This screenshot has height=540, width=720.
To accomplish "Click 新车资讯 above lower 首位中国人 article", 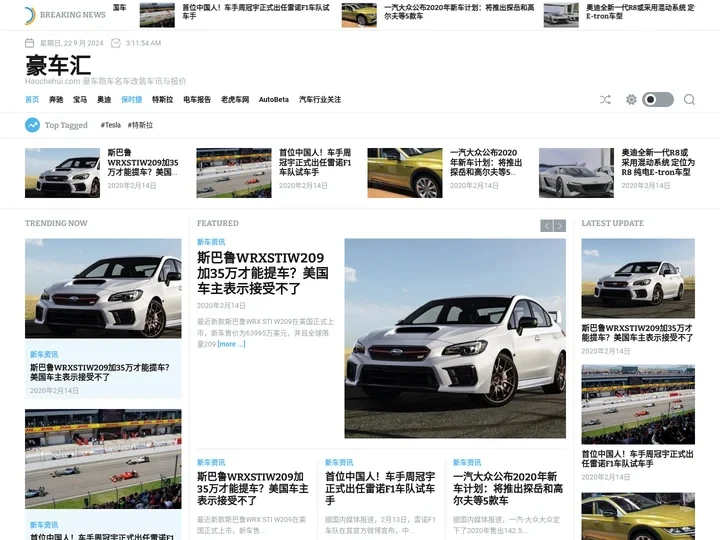I will point(339,462).
